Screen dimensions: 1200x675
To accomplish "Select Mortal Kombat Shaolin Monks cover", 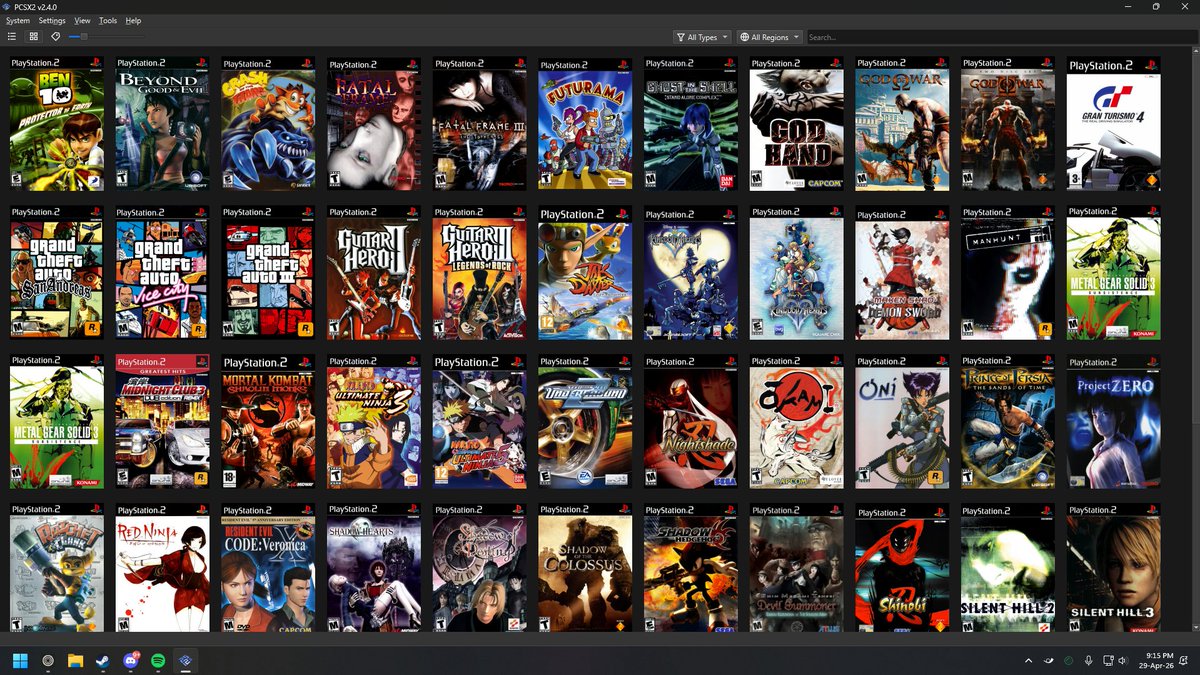I will (x=268, y=422).
